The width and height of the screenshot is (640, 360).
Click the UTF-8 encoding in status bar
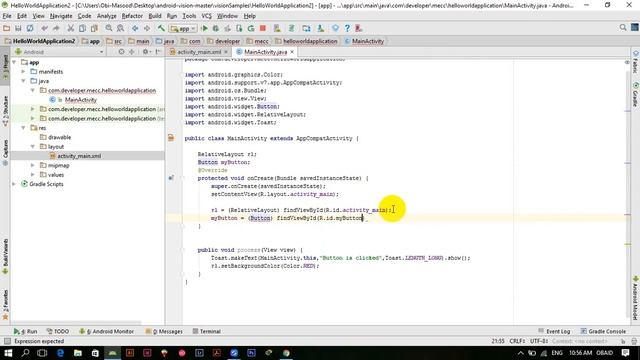click(539, 341)
